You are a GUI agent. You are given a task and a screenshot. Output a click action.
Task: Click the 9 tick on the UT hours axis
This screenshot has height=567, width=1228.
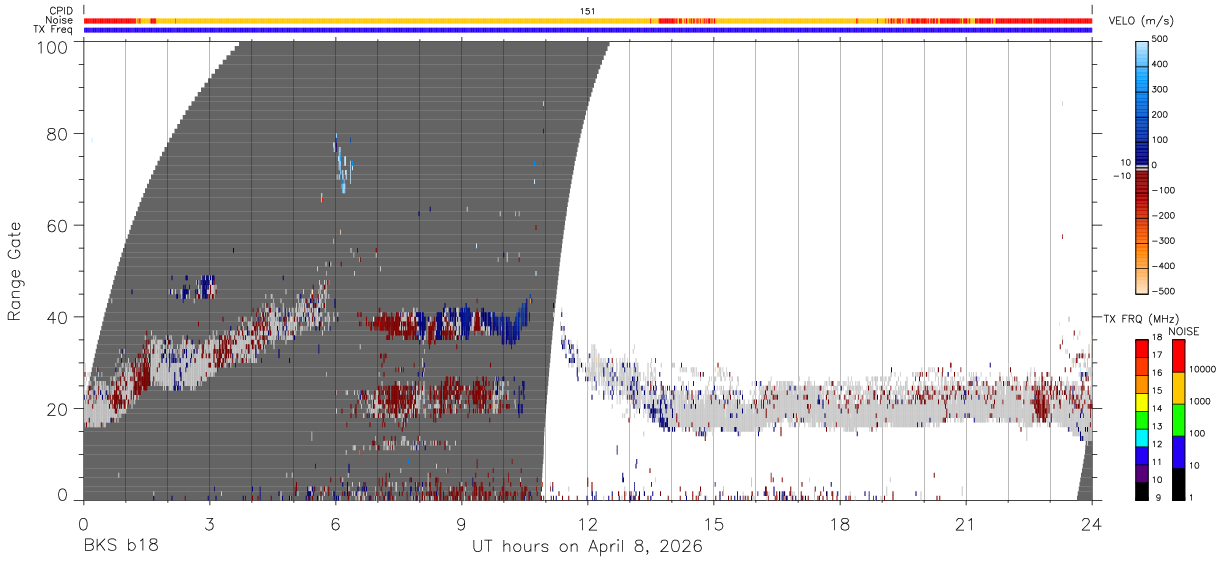click(461, 523)
